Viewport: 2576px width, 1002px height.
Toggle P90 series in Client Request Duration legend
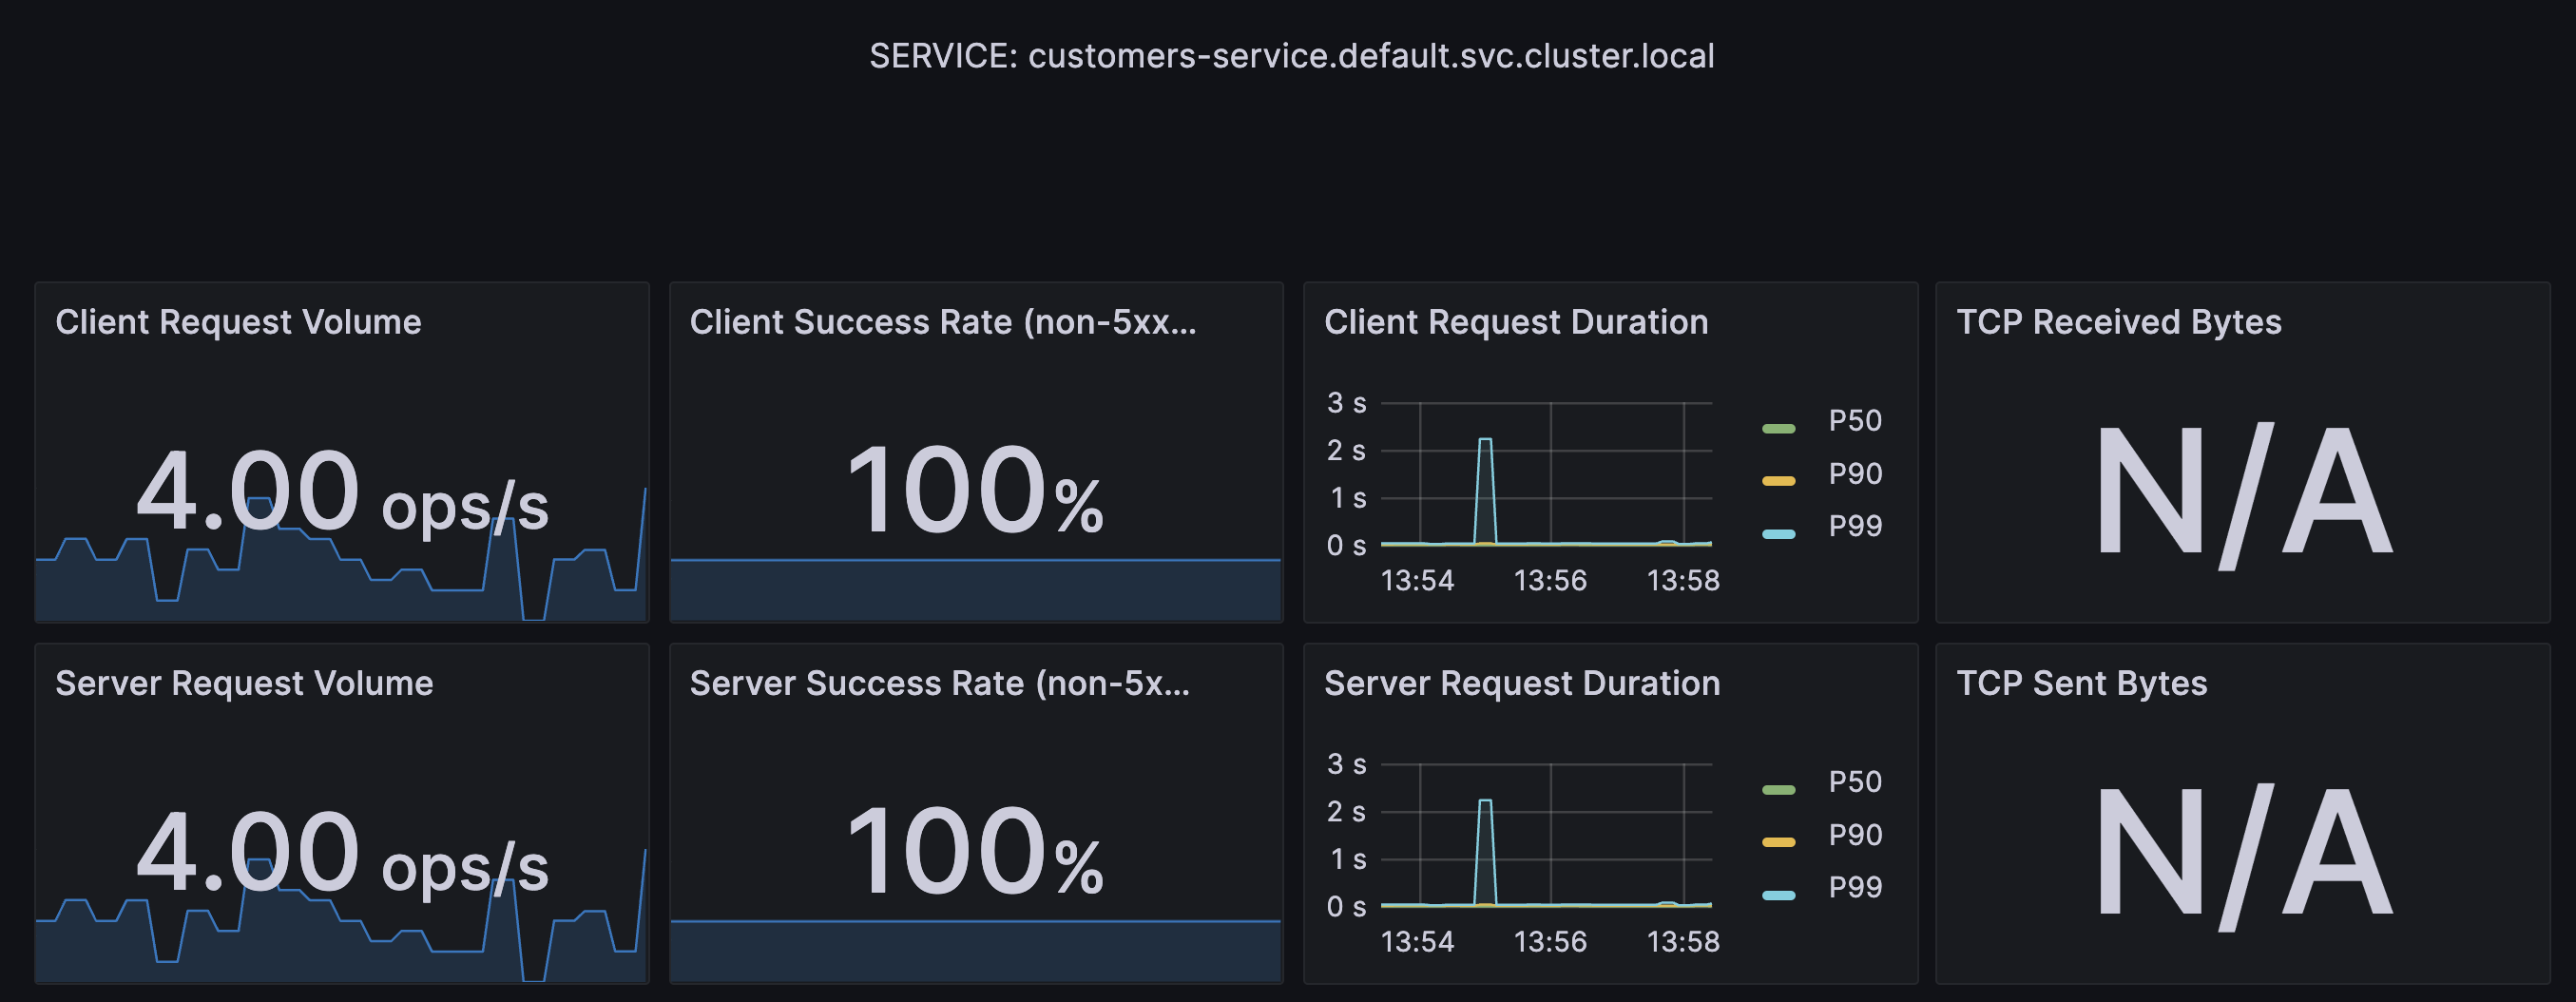pyautogui.click(x=1855, y=473)
